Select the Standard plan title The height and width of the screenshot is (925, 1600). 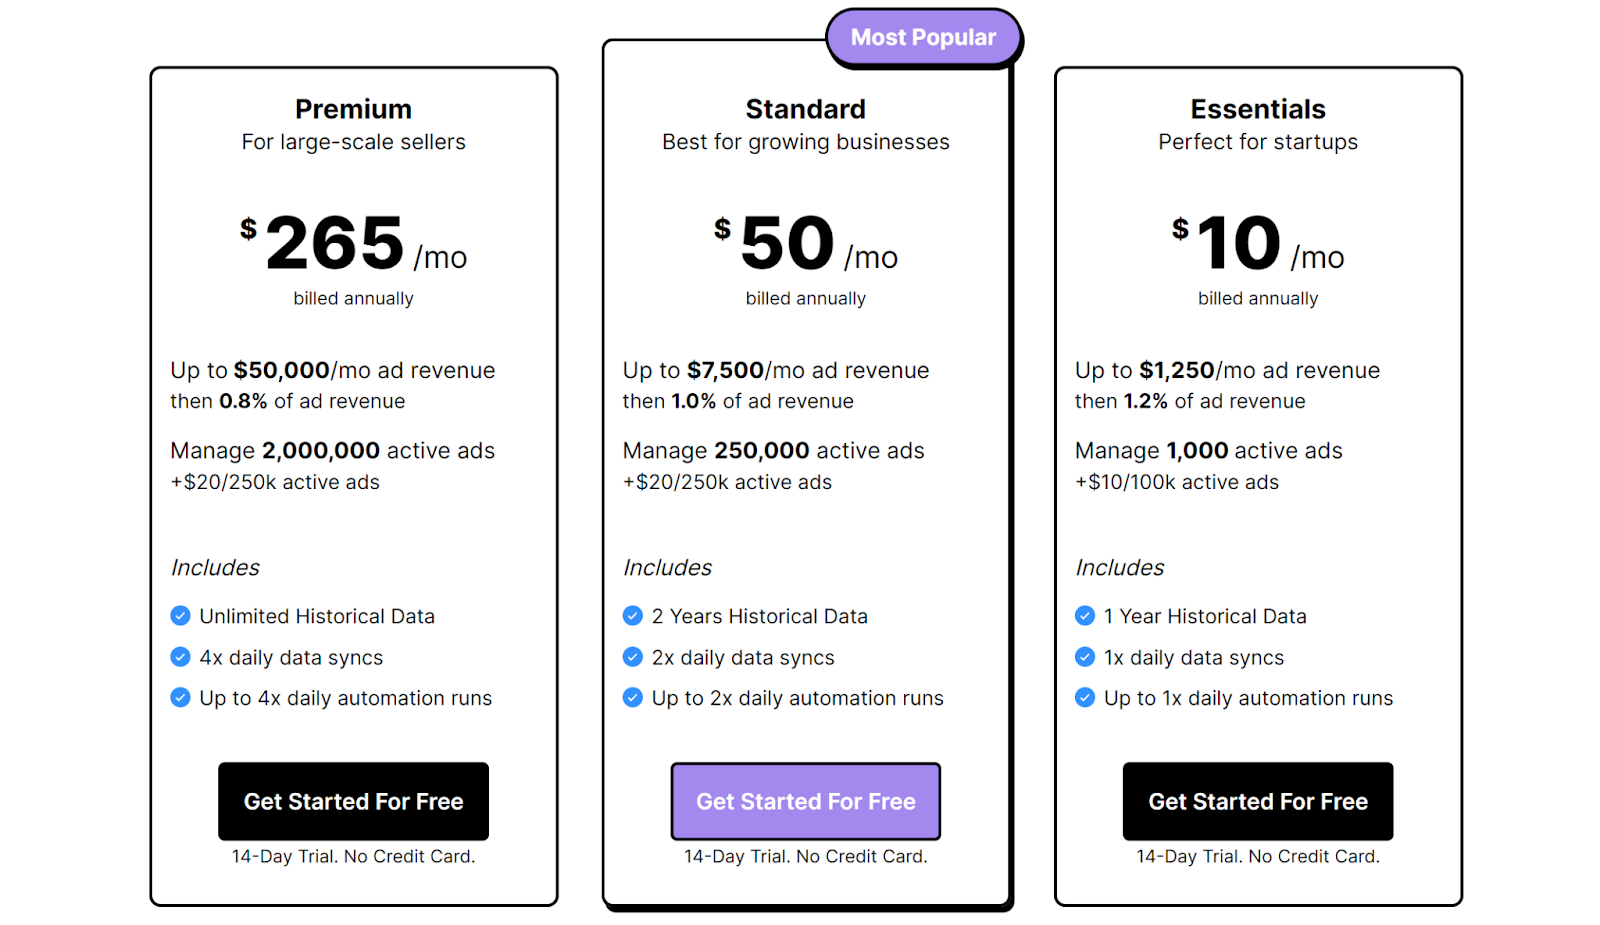pos(806,109)
